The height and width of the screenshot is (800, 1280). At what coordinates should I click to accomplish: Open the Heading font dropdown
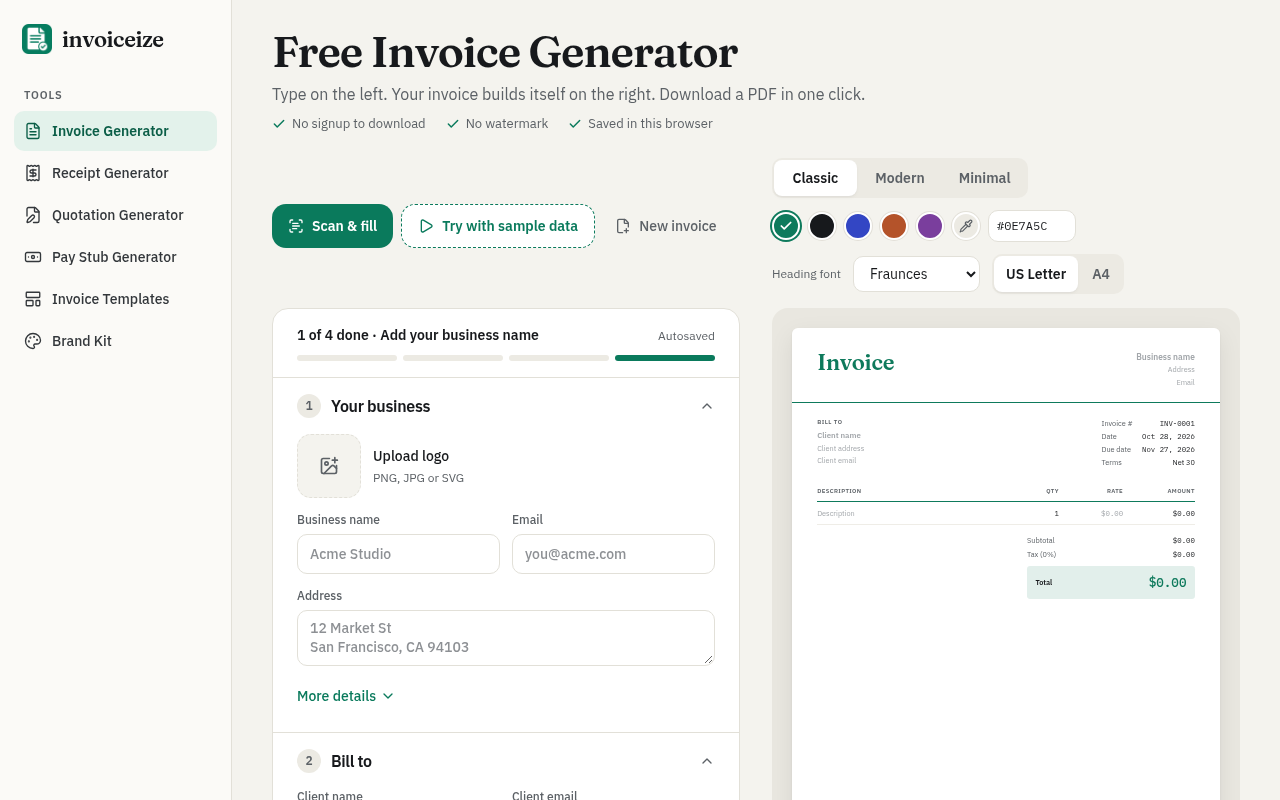(x=916, y=274)
